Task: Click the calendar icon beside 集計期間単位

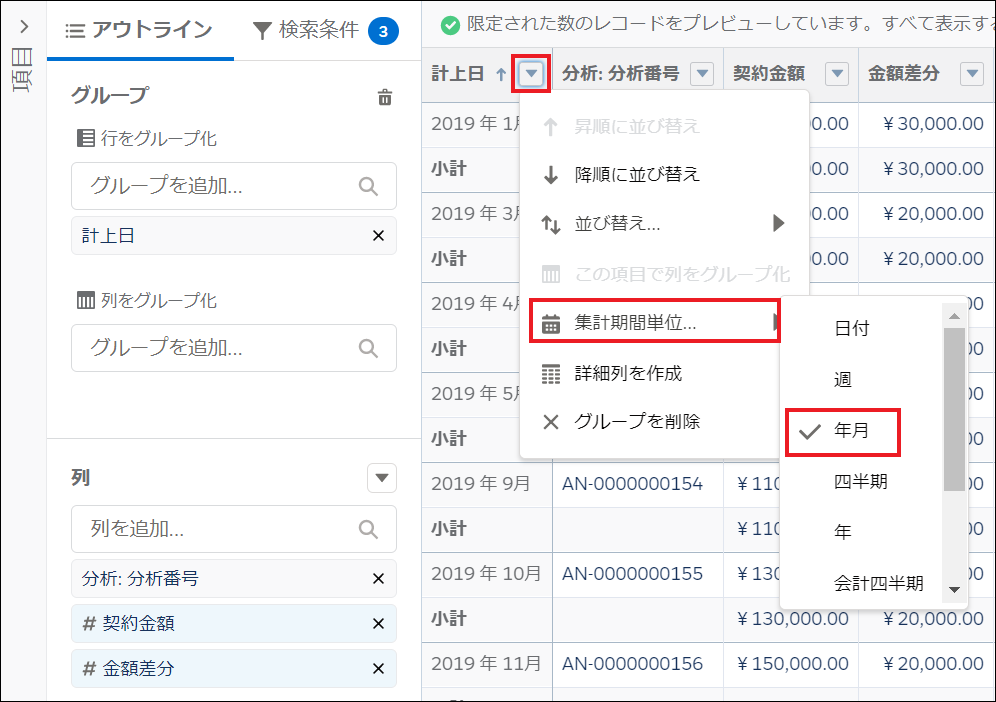Action: [549, 322]
